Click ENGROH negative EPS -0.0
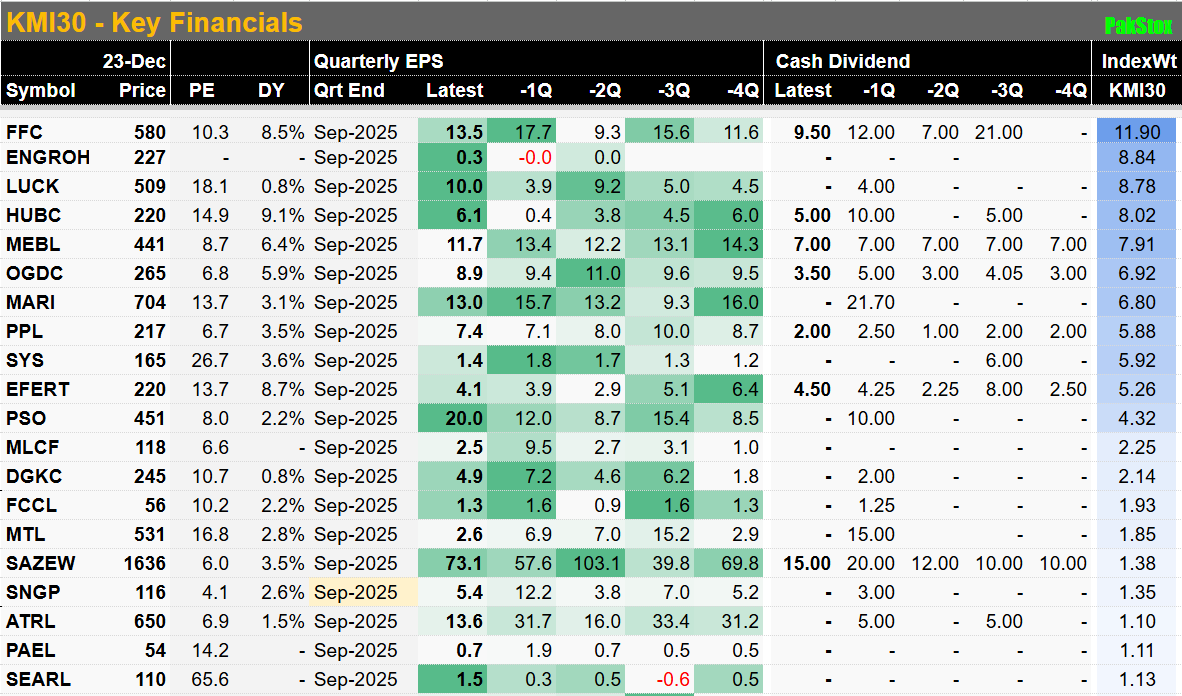 (x=534, y=157)
